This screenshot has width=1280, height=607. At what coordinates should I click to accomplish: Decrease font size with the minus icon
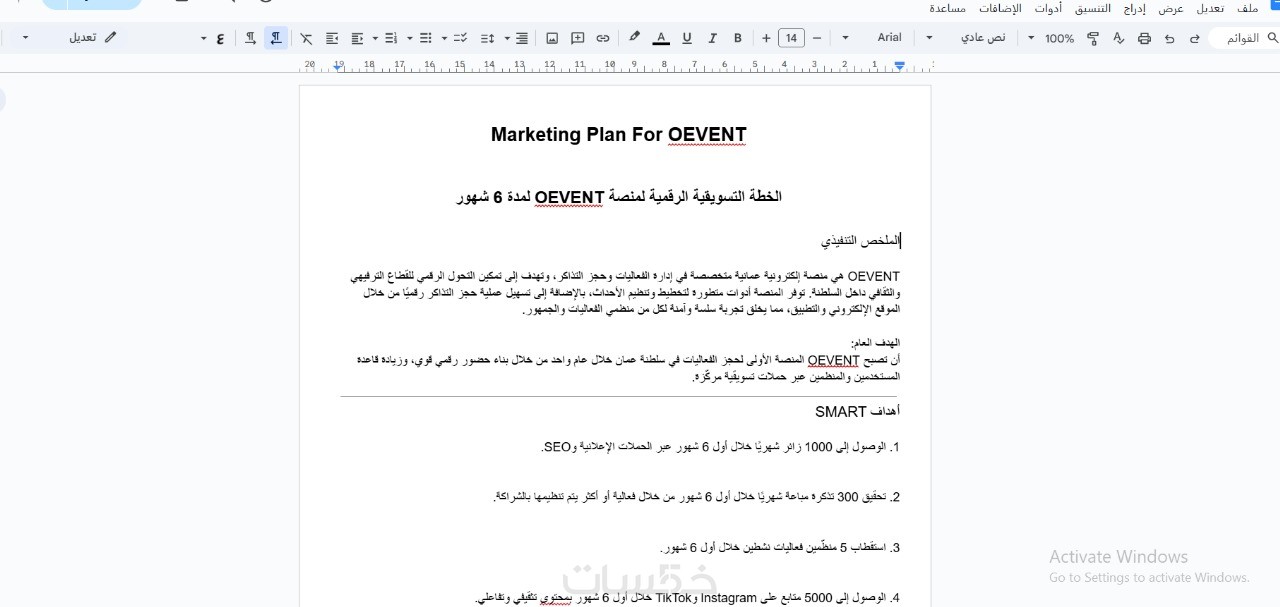(x=817, y=38)
